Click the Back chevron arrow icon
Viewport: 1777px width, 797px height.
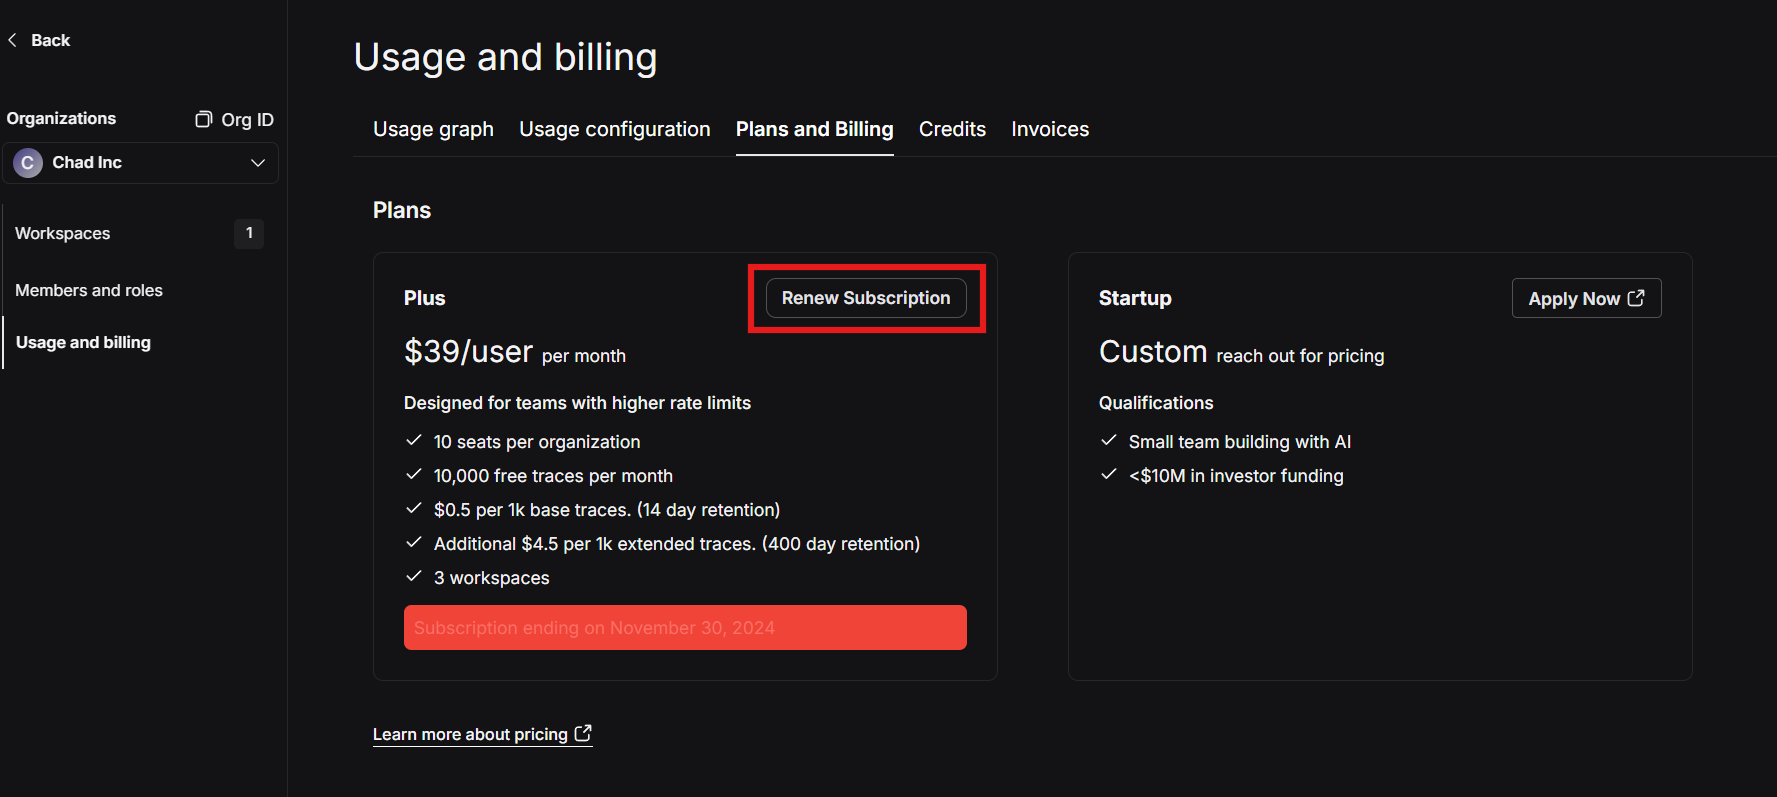12,40
